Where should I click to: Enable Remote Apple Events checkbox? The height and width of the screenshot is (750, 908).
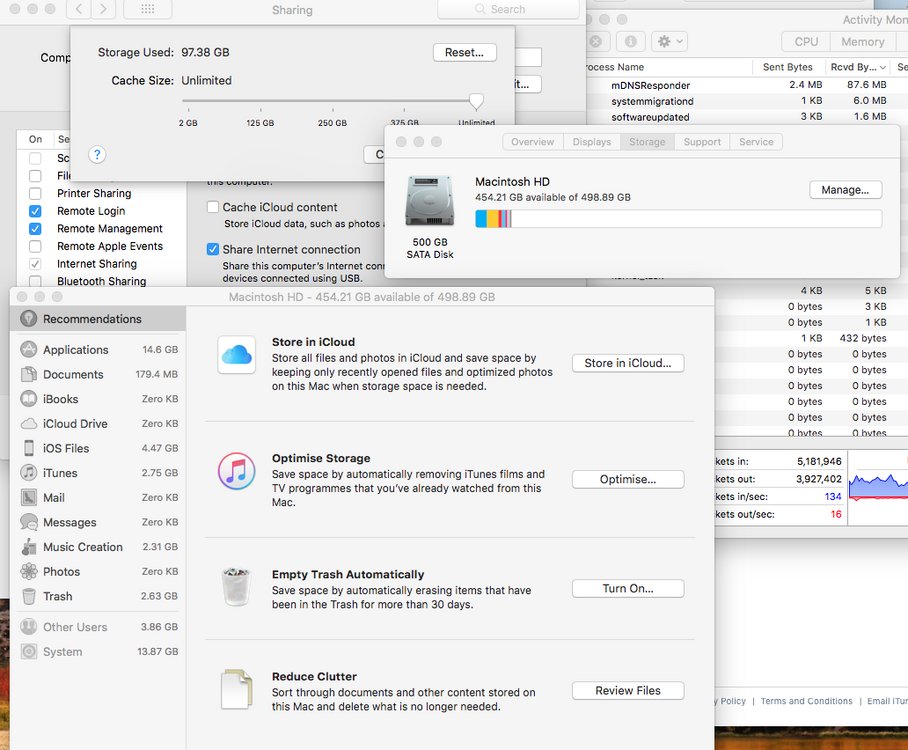(x=35, y=246)
